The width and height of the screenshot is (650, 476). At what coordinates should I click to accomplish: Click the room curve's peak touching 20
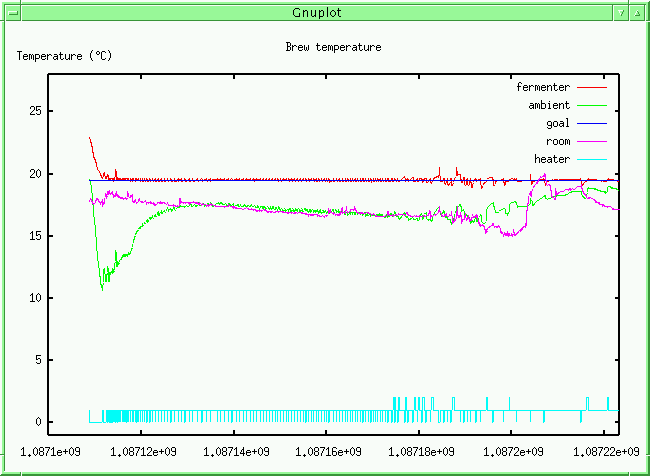tap(544, 174)
